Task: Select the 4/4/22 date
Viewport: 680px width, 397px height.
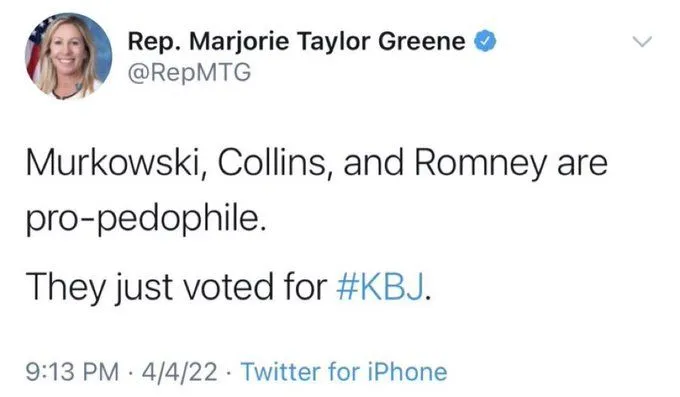Action: [x=179, y=372]
